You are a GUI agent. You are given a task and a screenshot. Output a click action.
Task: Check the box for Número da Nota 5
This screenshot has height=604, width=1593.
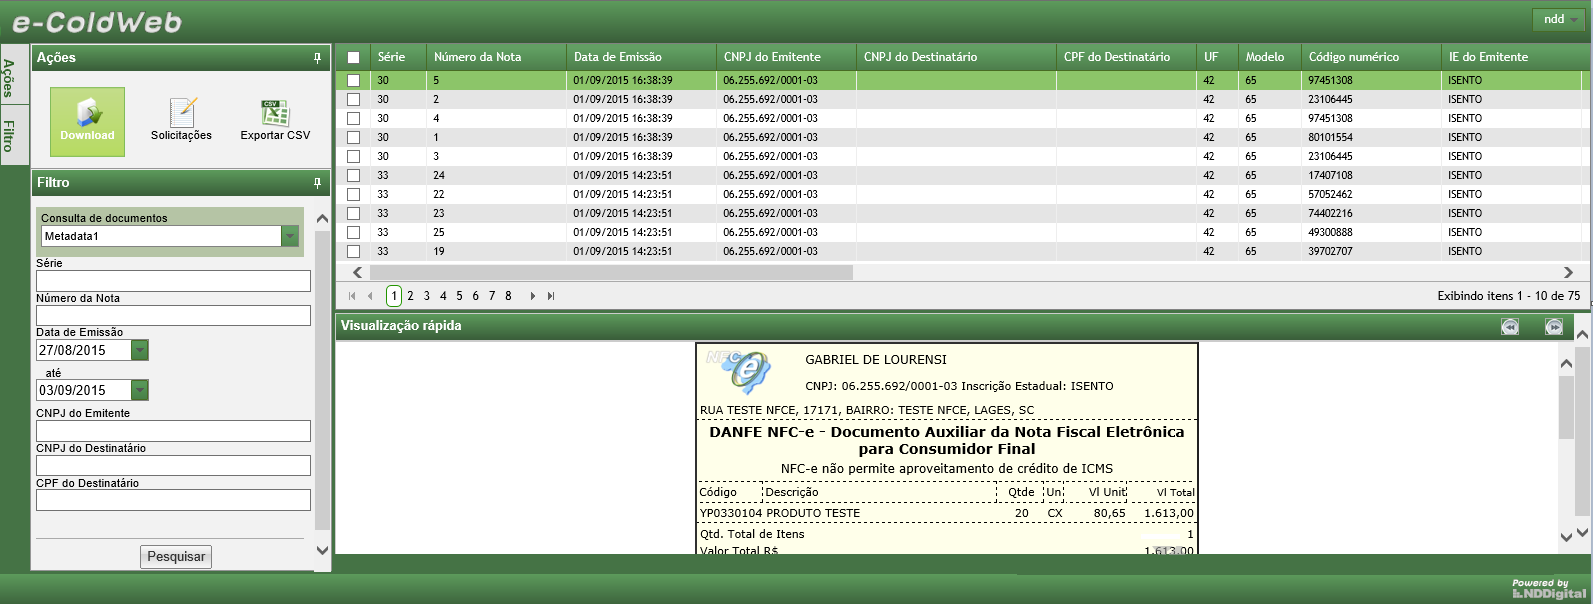[353, 80]
